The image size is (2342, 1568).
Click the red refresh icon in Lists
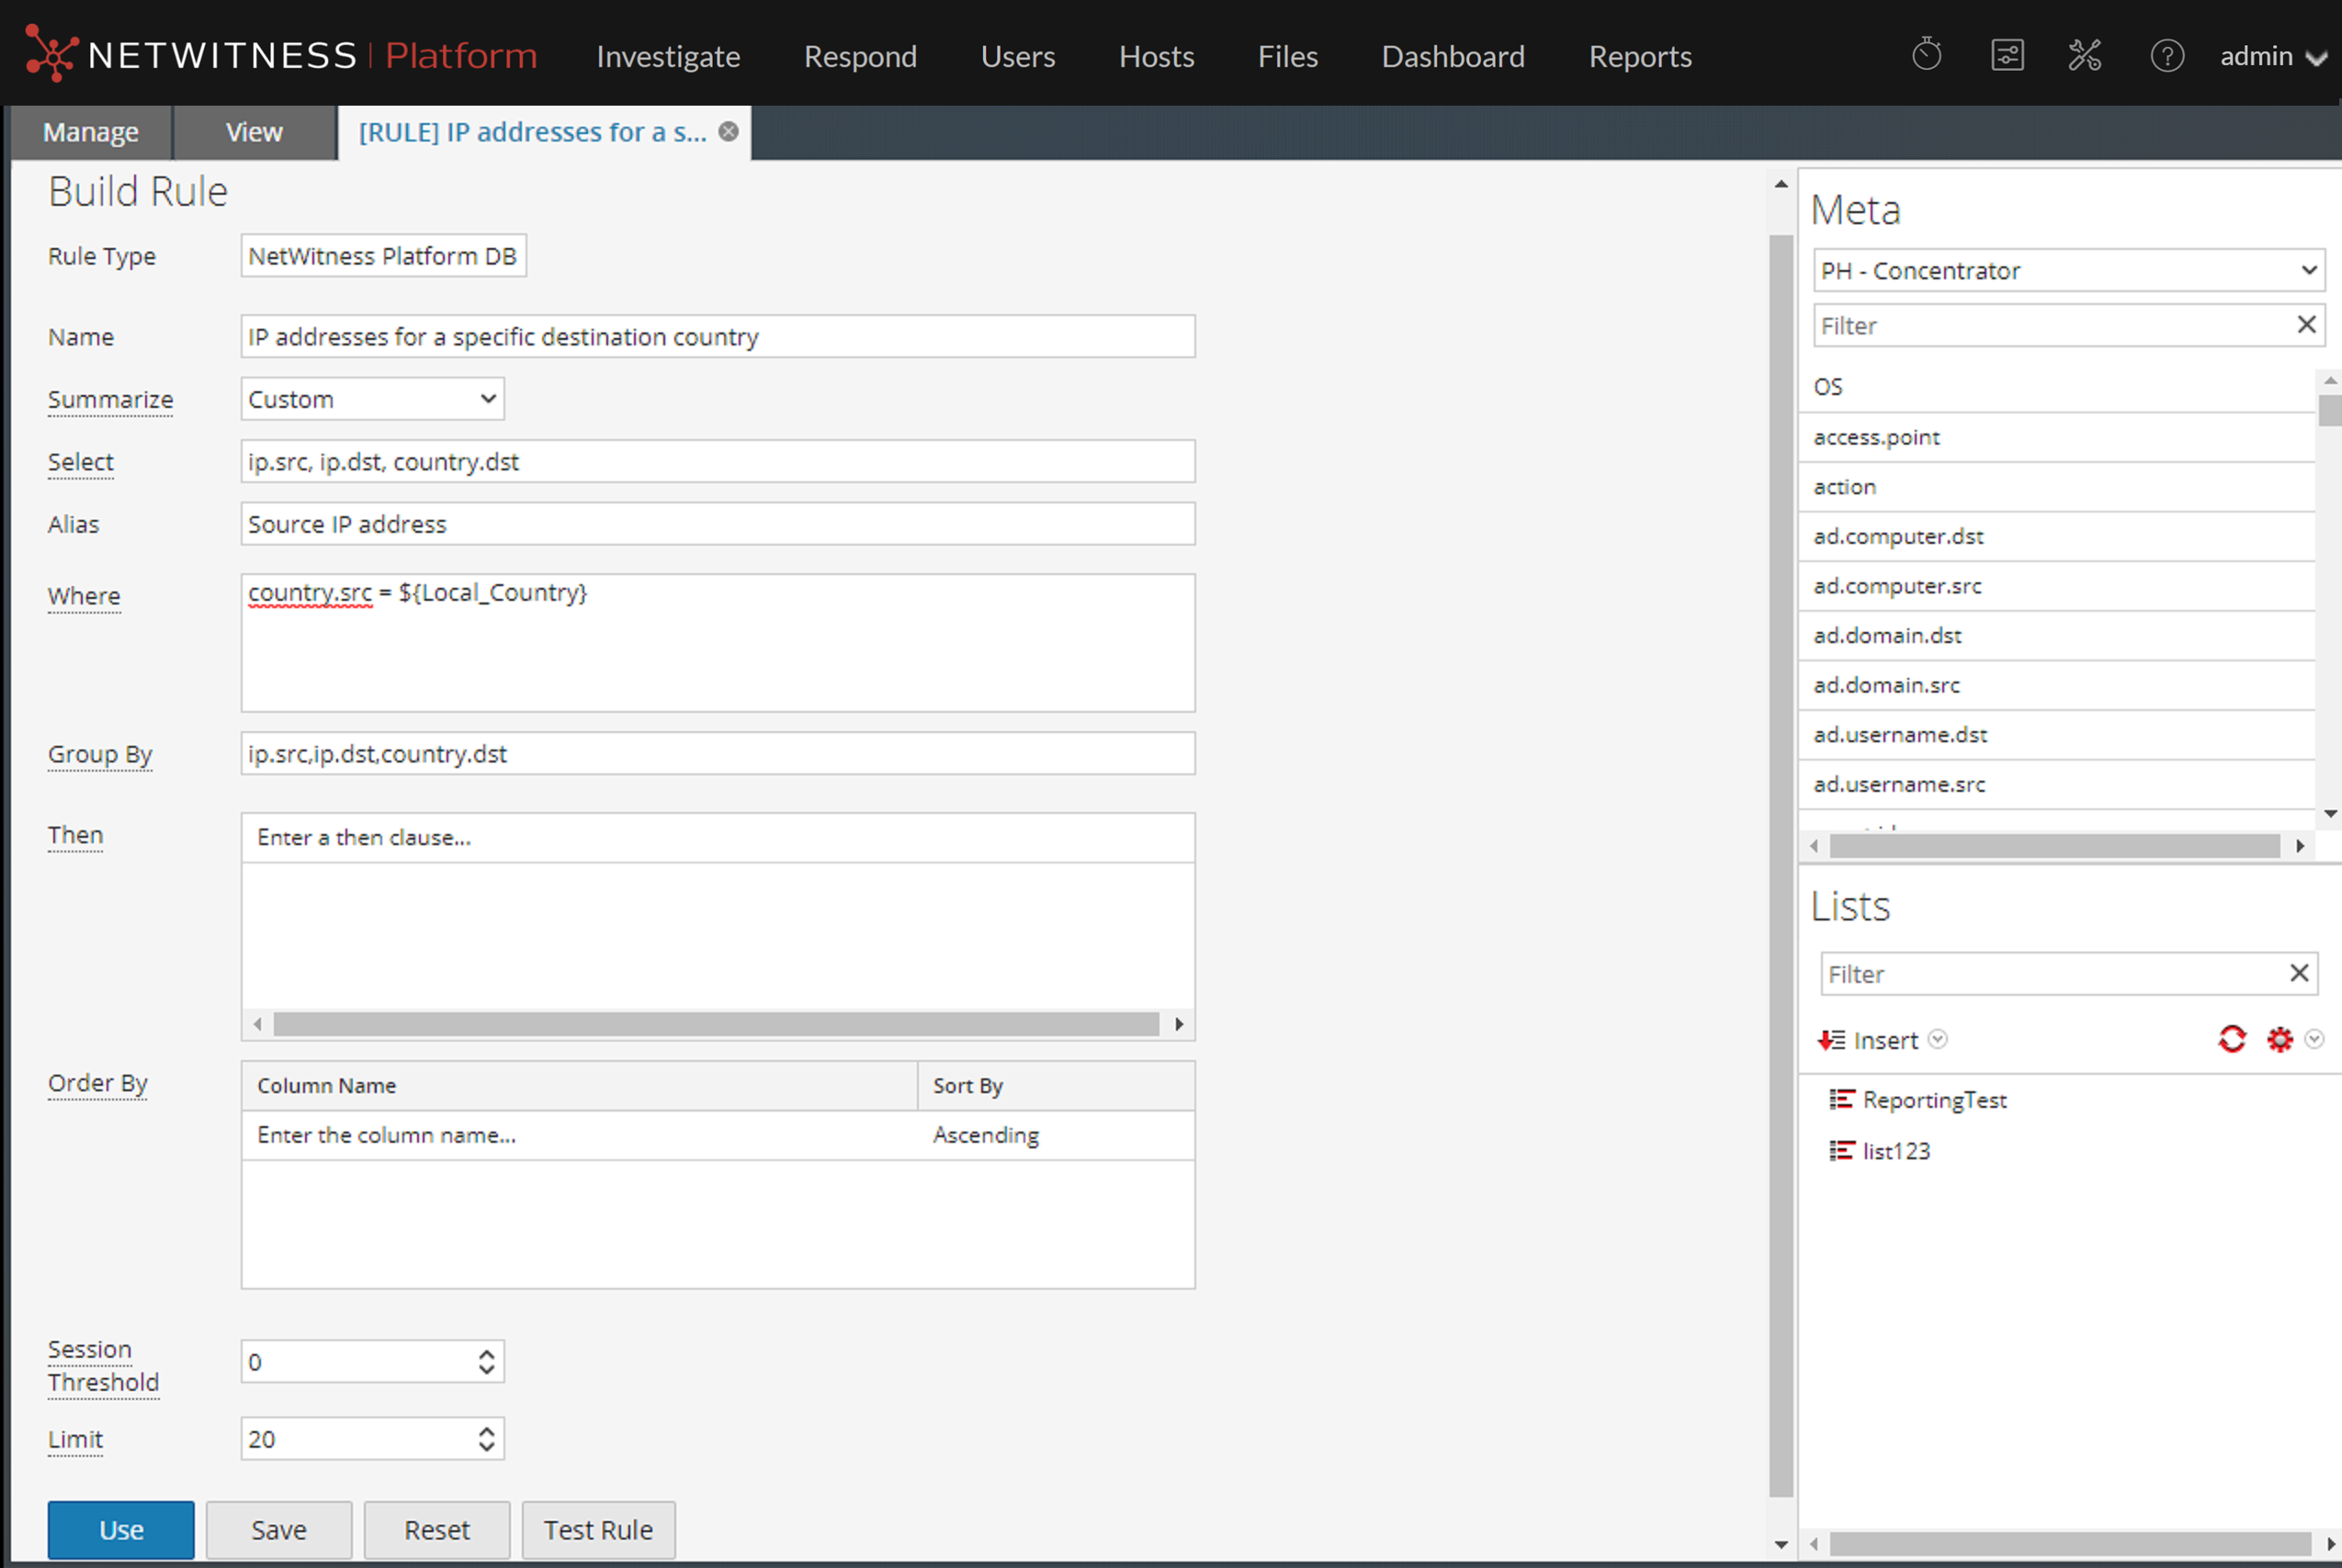click(x=2231, y=1040)
